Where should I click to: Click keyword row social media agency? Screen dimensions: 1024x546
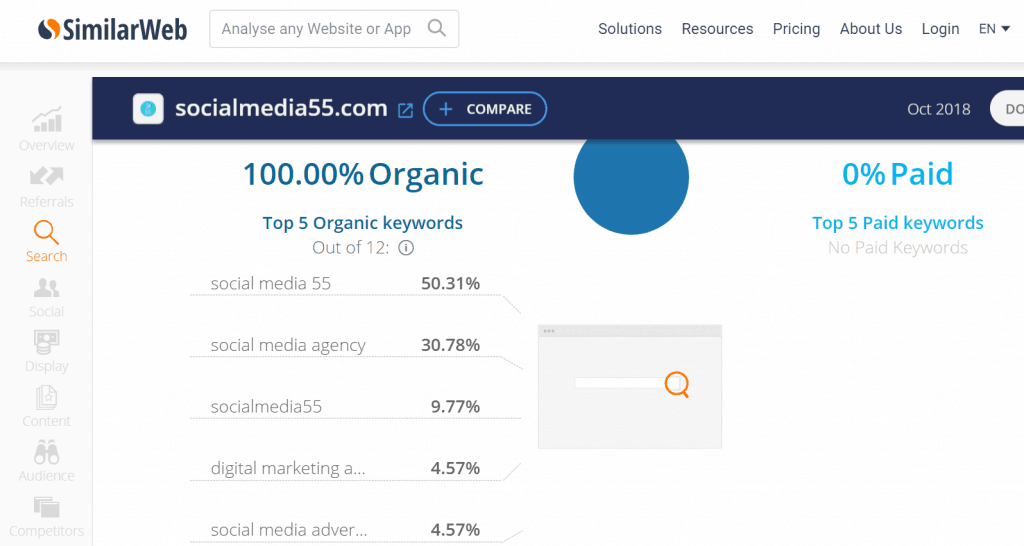click(345, 345)
